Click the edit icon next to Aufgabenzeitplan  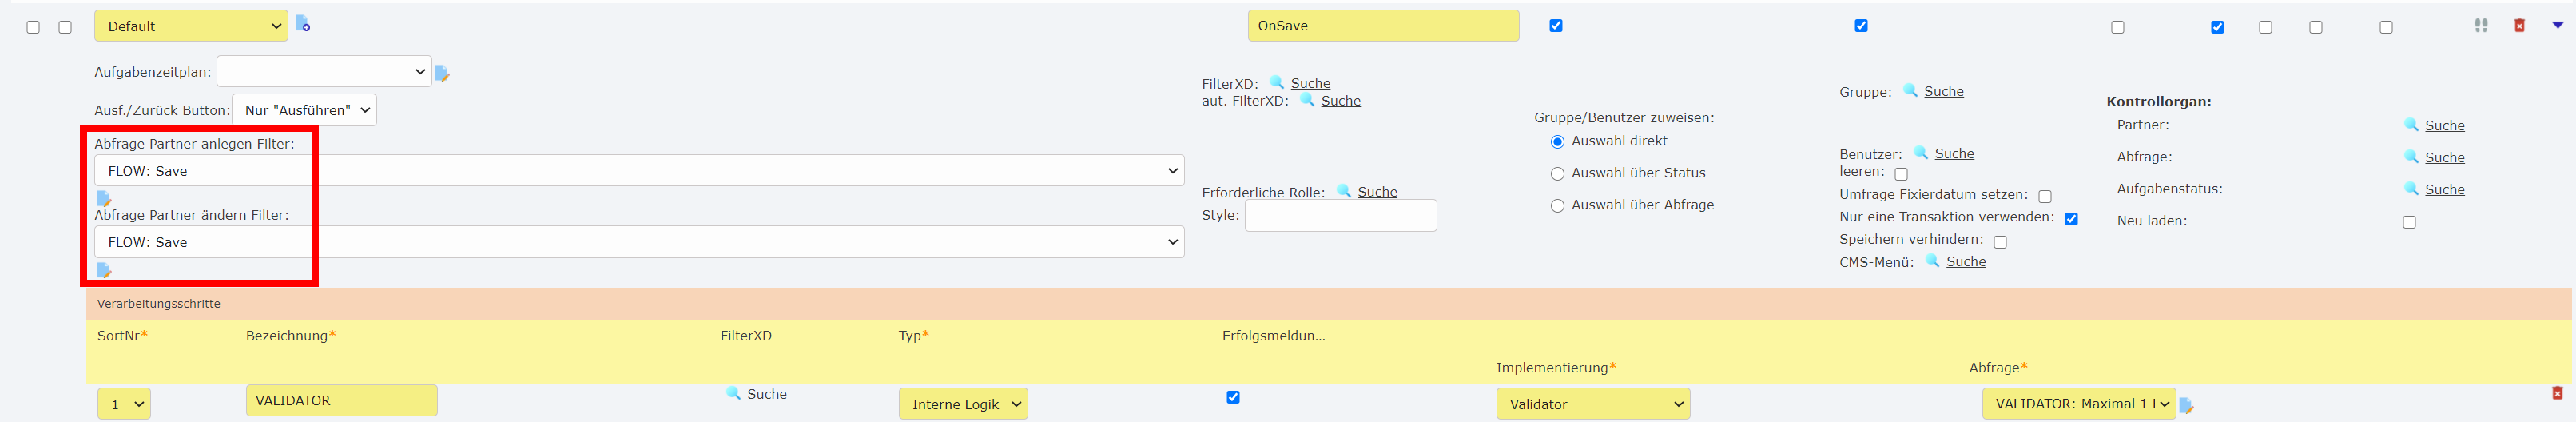(442, 73)
